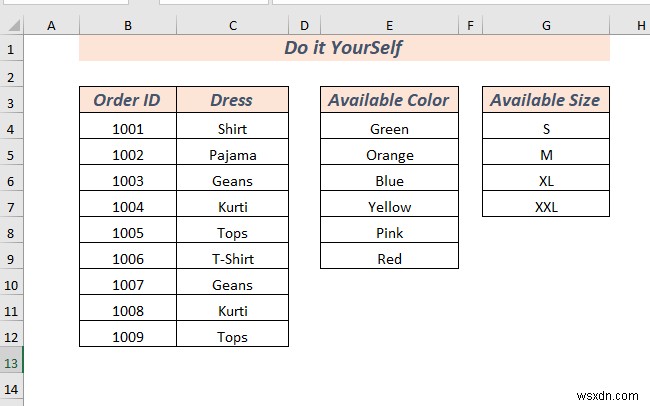Click the 'M' size cell
Screen dimensions: 650x406
coord(546,155)
